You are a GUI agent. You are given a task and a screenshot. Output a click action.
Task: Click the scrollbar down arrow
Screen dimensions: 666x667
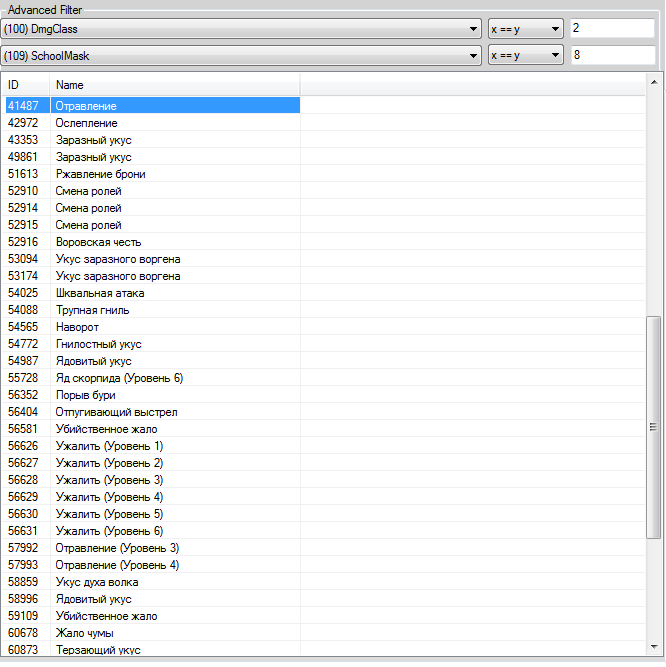coord(654,645)
